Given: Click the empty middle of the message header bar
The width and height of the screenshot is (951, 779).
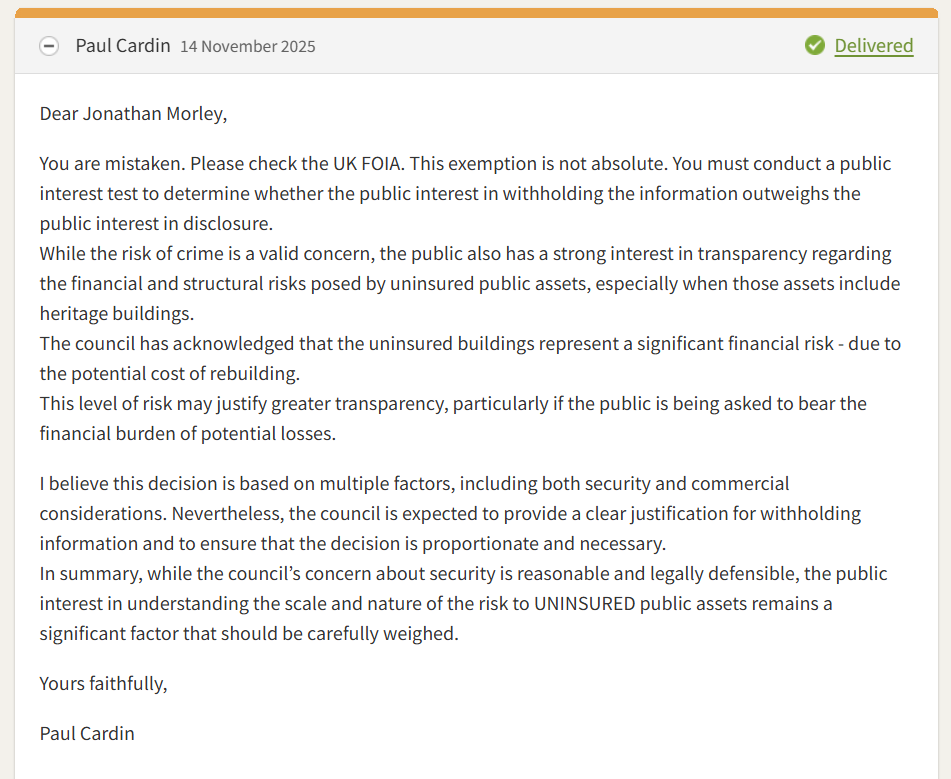Looking at the screenshot, I should tap(560, 46).
